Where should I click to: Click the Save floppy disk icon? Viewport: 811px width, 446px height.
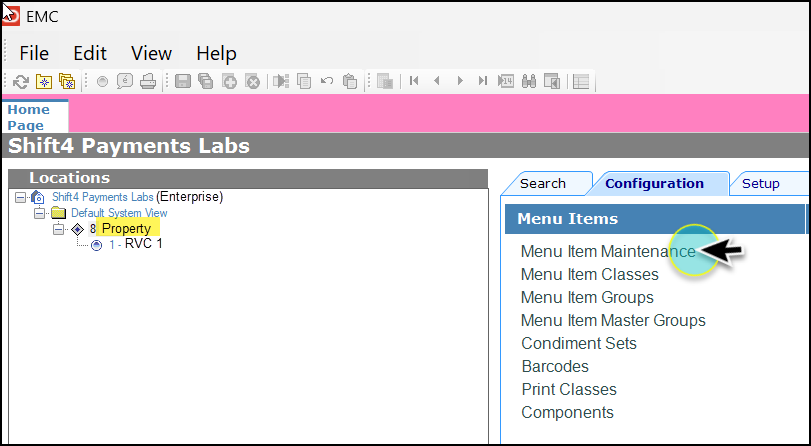click(x=183, y=81)
